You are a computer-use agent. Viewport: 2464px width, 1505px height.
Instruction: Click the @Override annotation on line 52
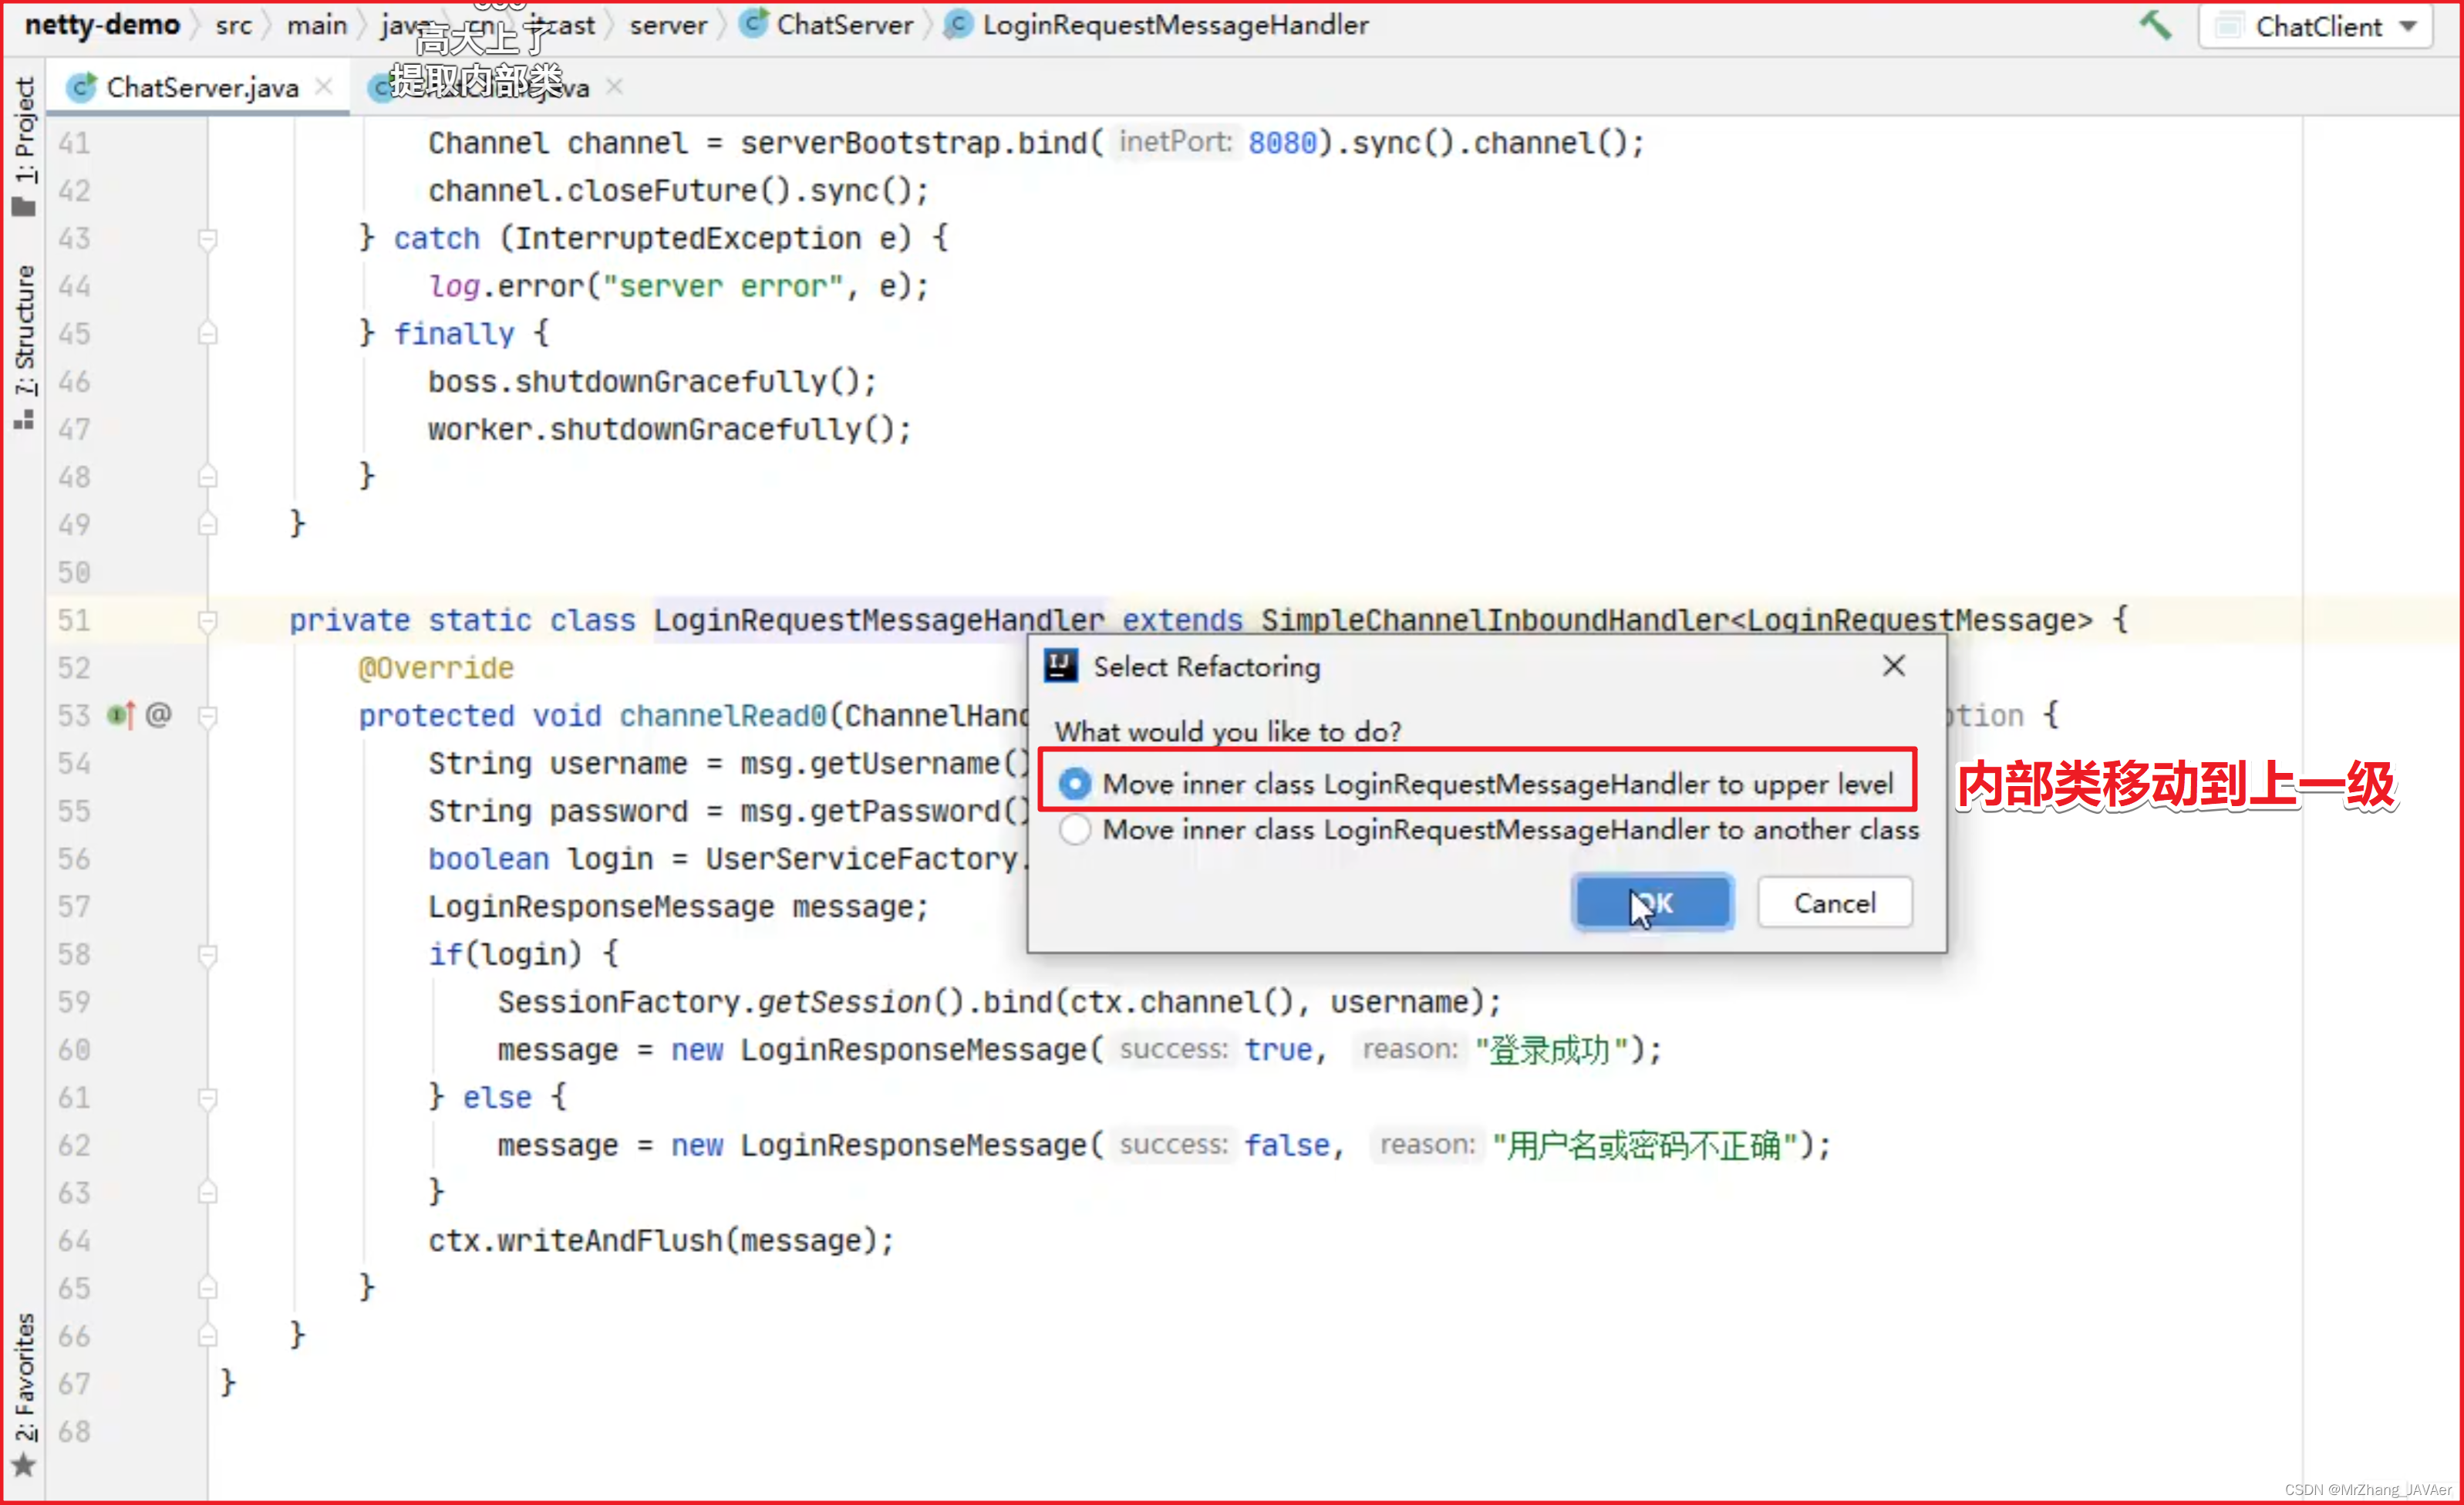pyautogui.click(x=436, y=668)
